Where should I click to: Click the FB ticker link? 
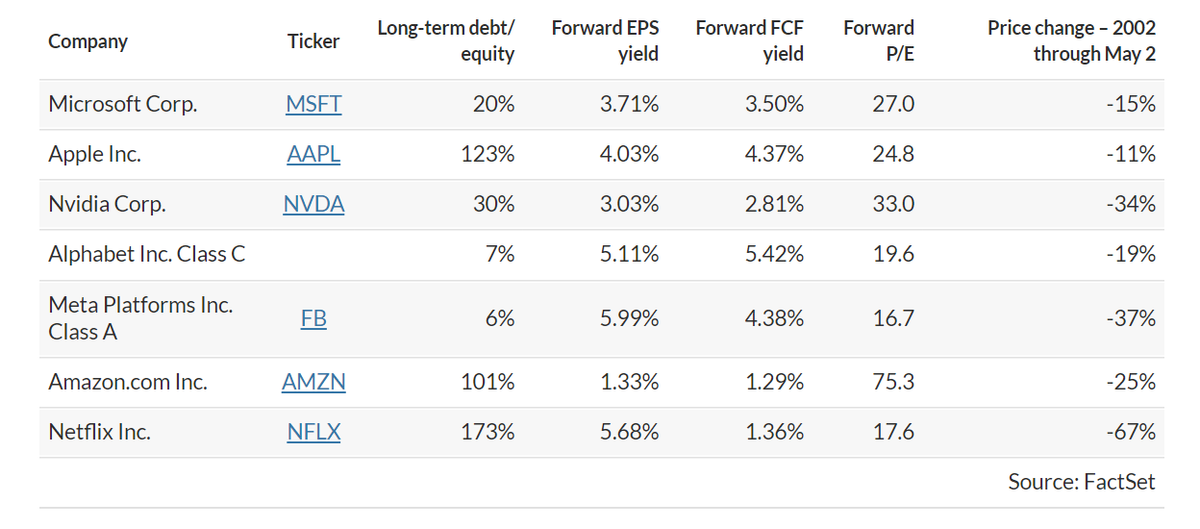[x=313, y=319]
